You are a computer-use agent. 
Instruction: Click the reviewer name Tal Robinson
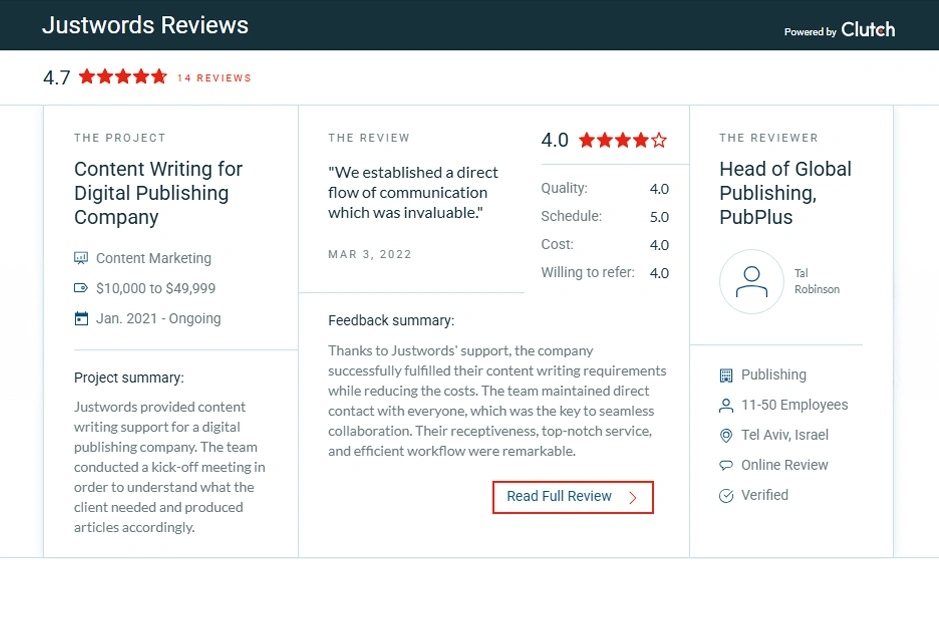click(x=817, y=281)
